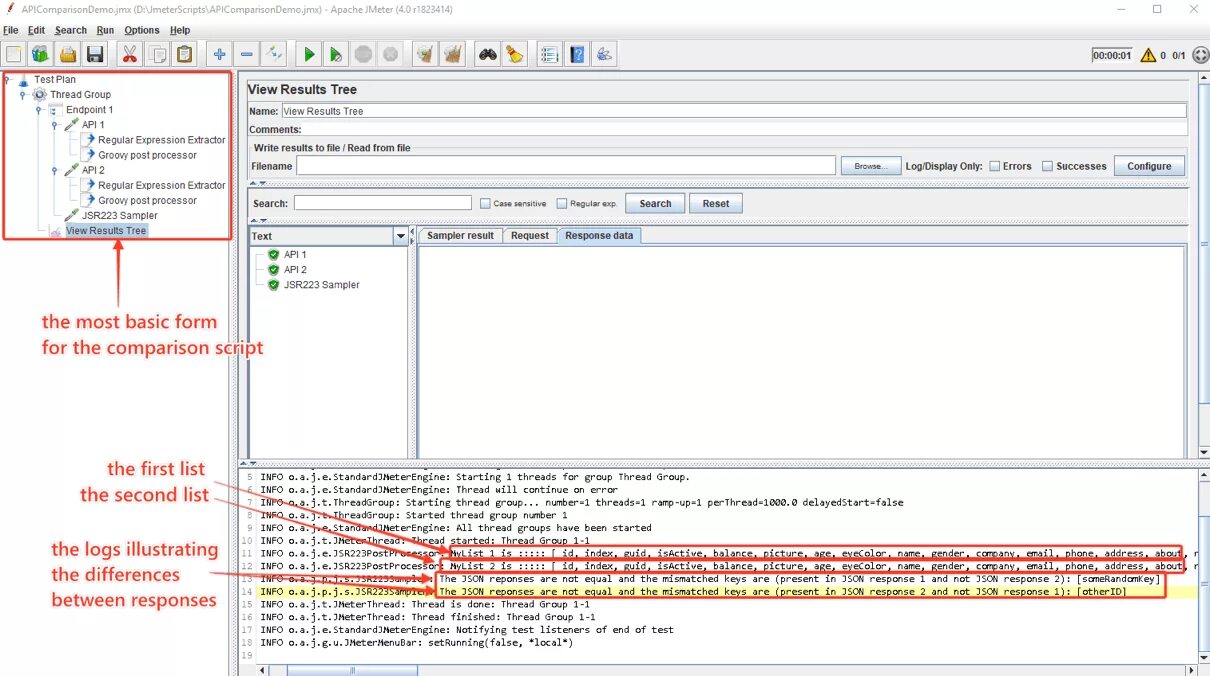Click the Copy toolbar icon
This screenshot has width=1210, height=676.
click(x=157, y=54)
